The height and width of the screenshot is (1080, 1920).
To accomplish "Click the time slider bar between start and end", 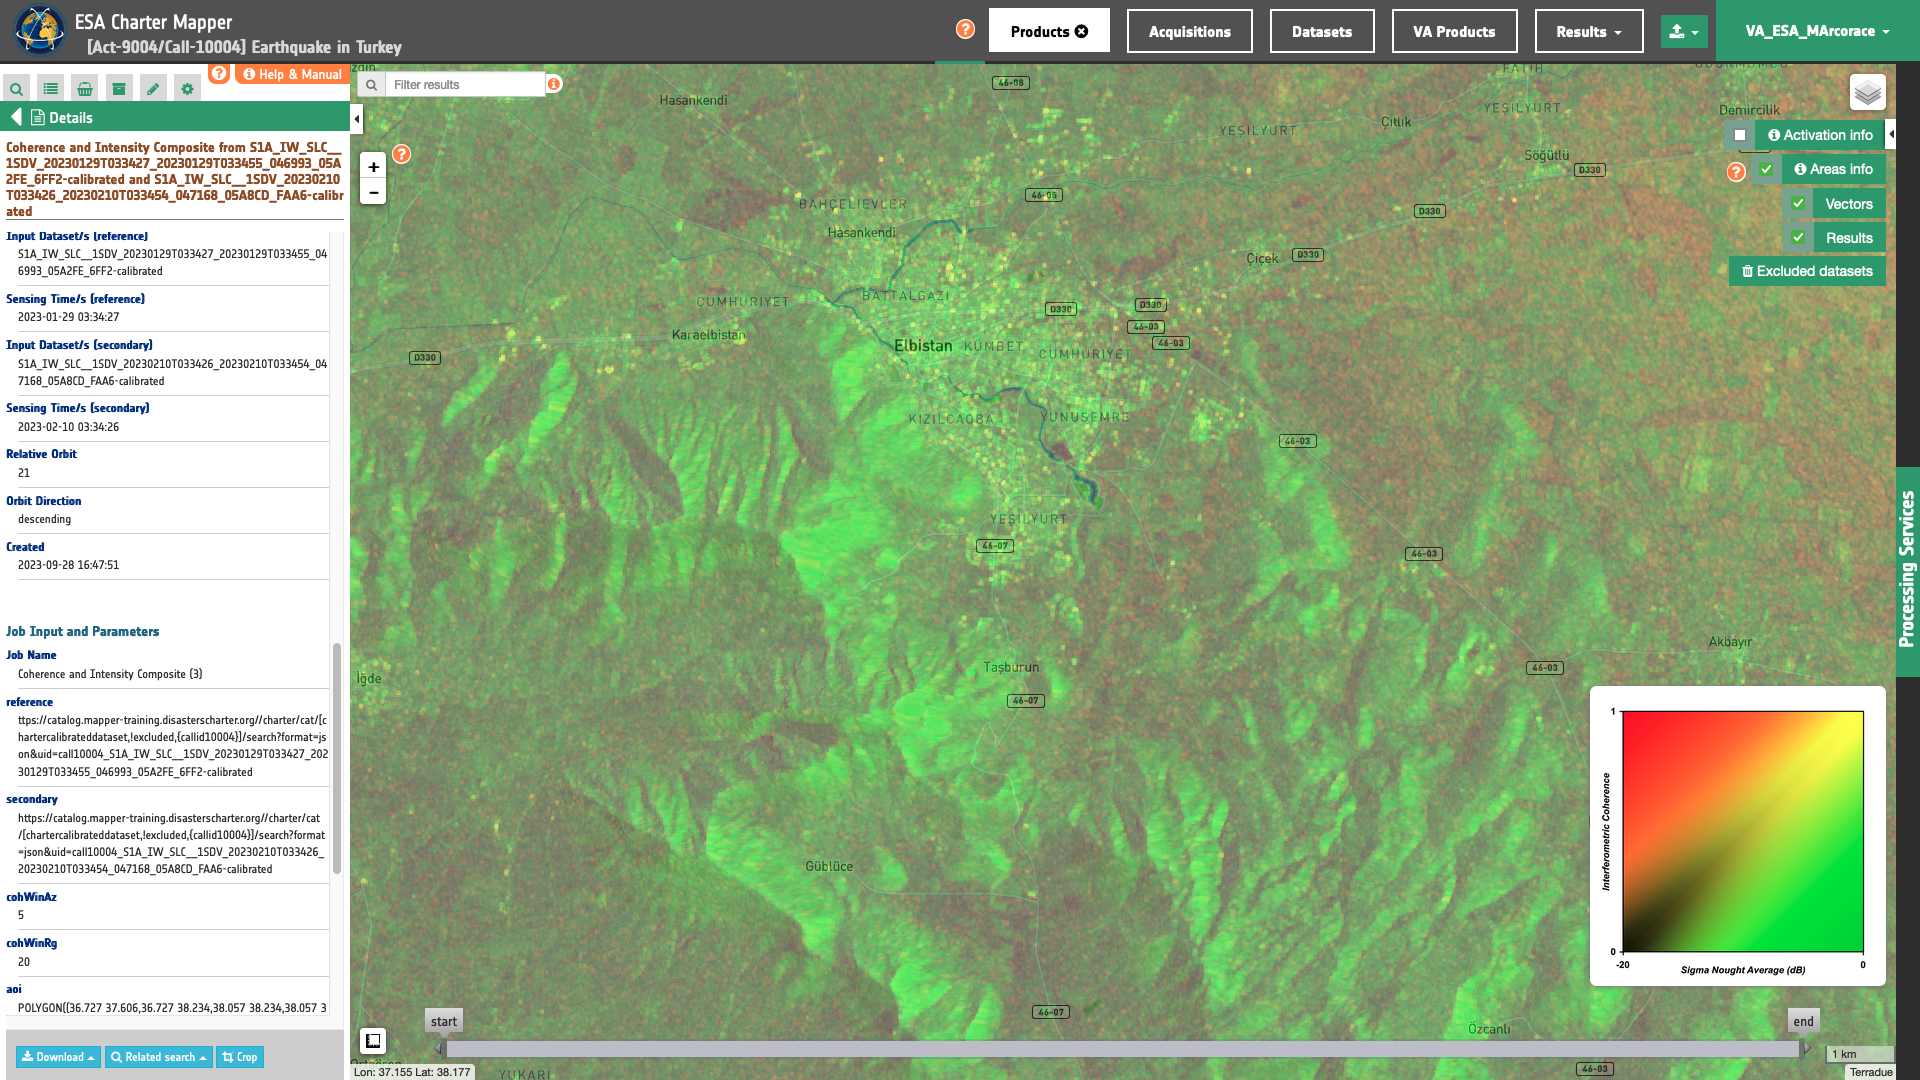I will [x=1122, y=1049].
